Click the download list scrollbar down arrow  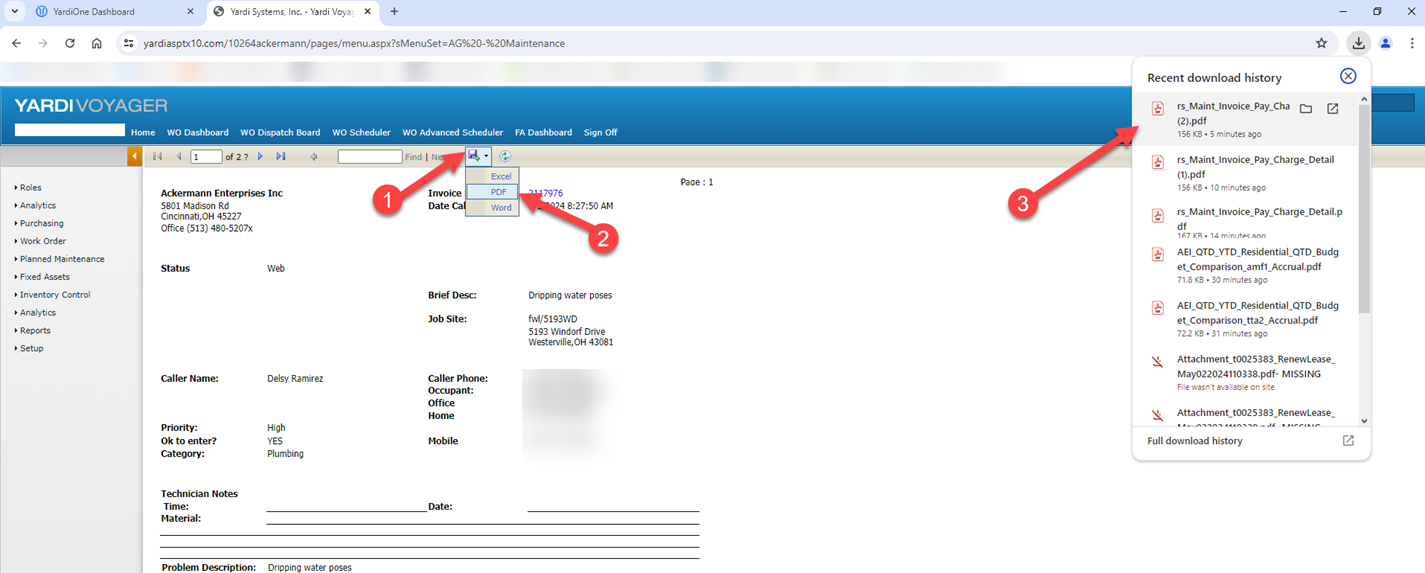(x=1364, y=421)
